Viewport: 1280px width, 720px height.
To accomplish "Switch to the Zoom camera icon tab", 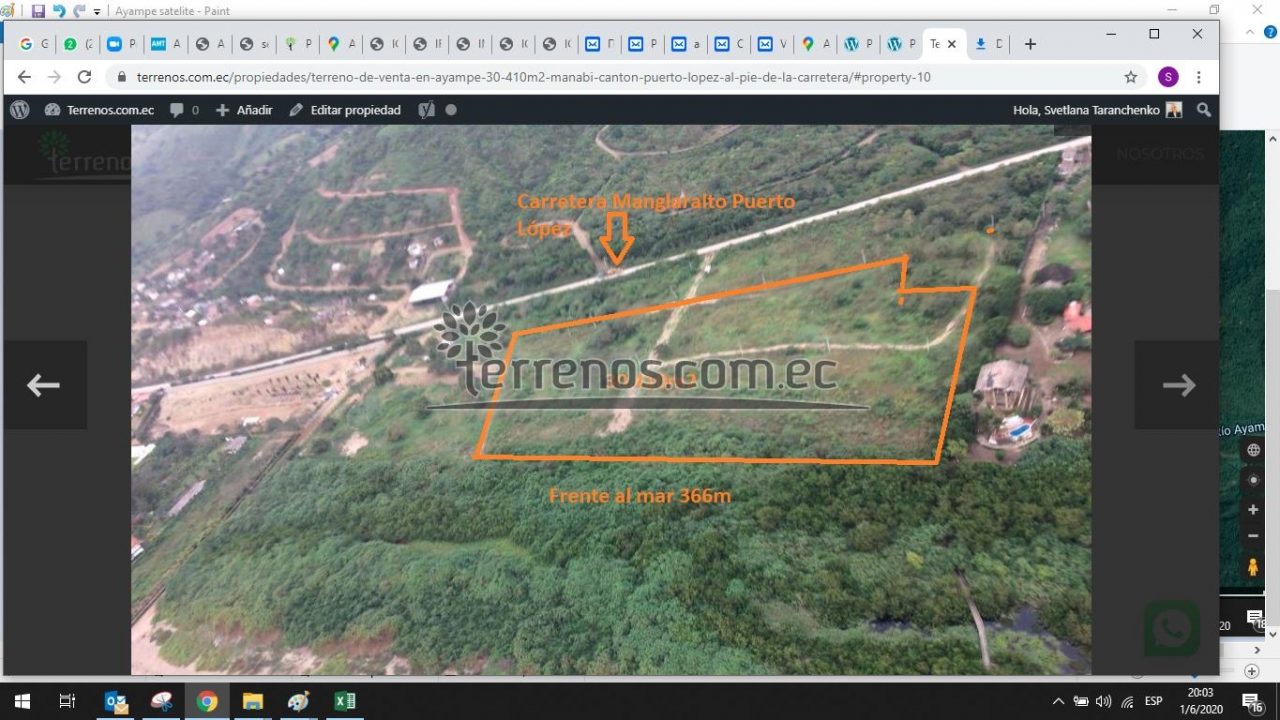I will pos(121,44).
